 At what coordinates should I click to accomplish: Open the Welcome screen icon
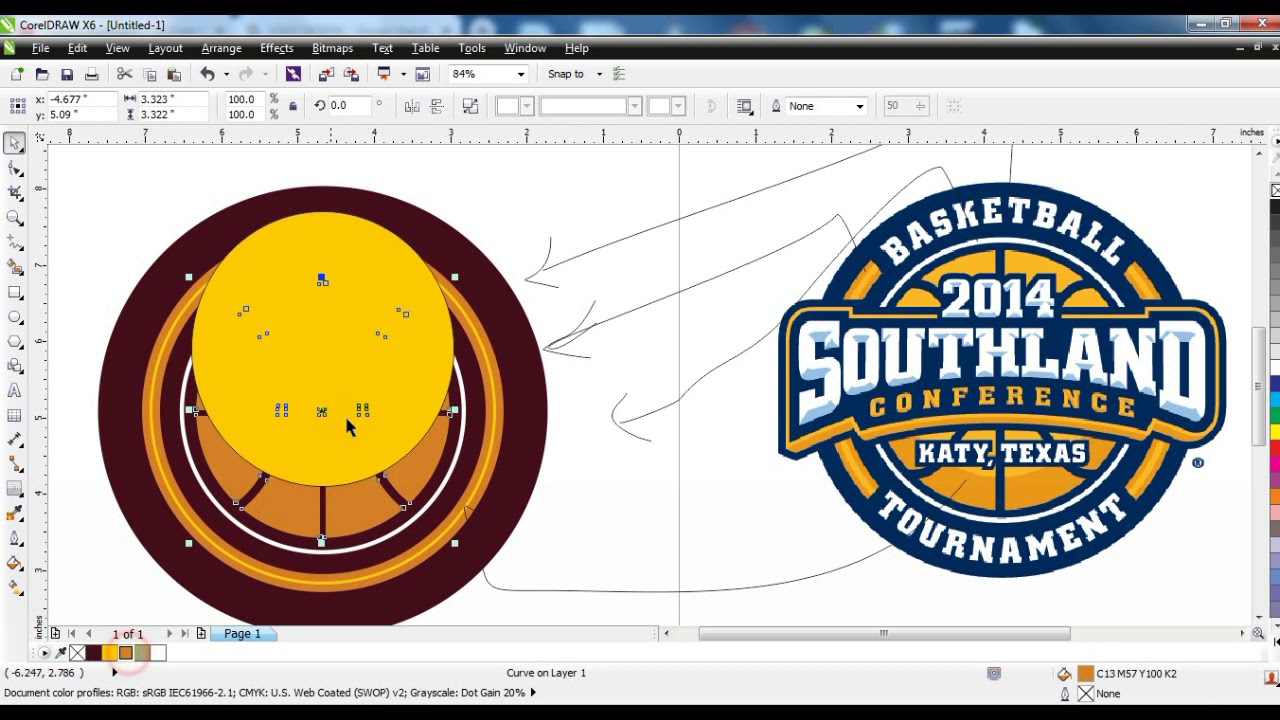423,74
